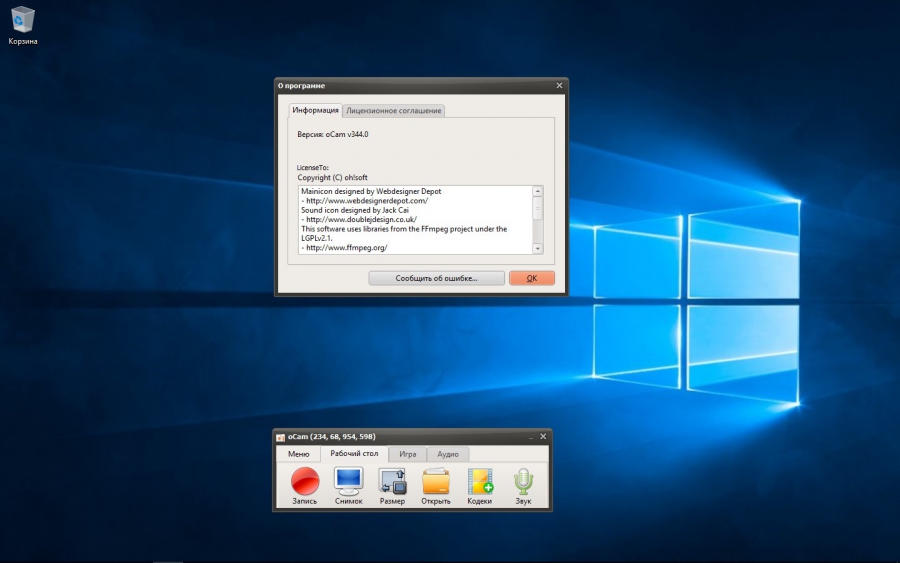900x563 pixels.
Task: Click the credits scrollbar down arrow
Action: 537,248
